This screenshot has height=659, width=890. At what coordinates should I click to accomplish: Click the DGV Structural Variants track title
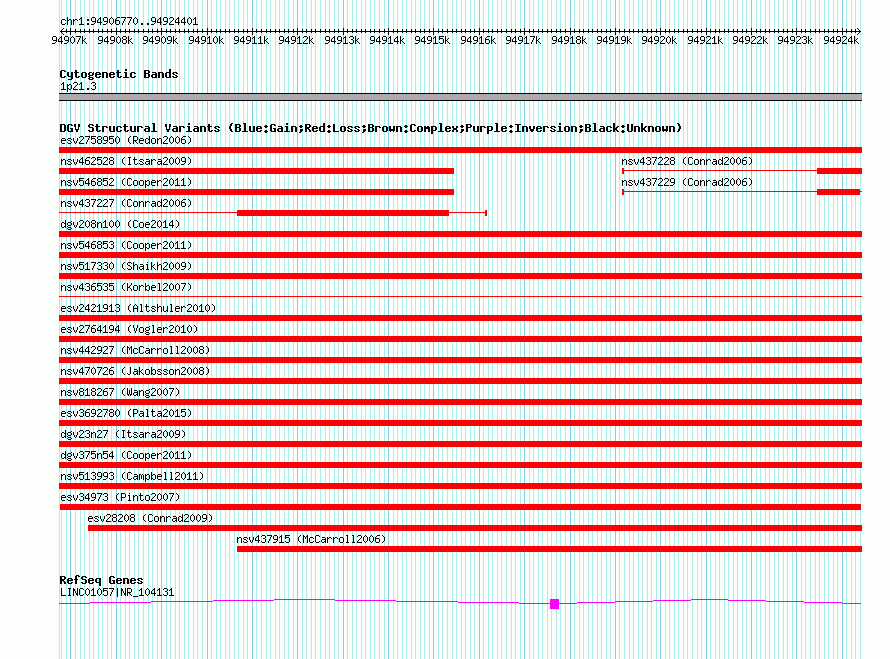tap(371, 128)
